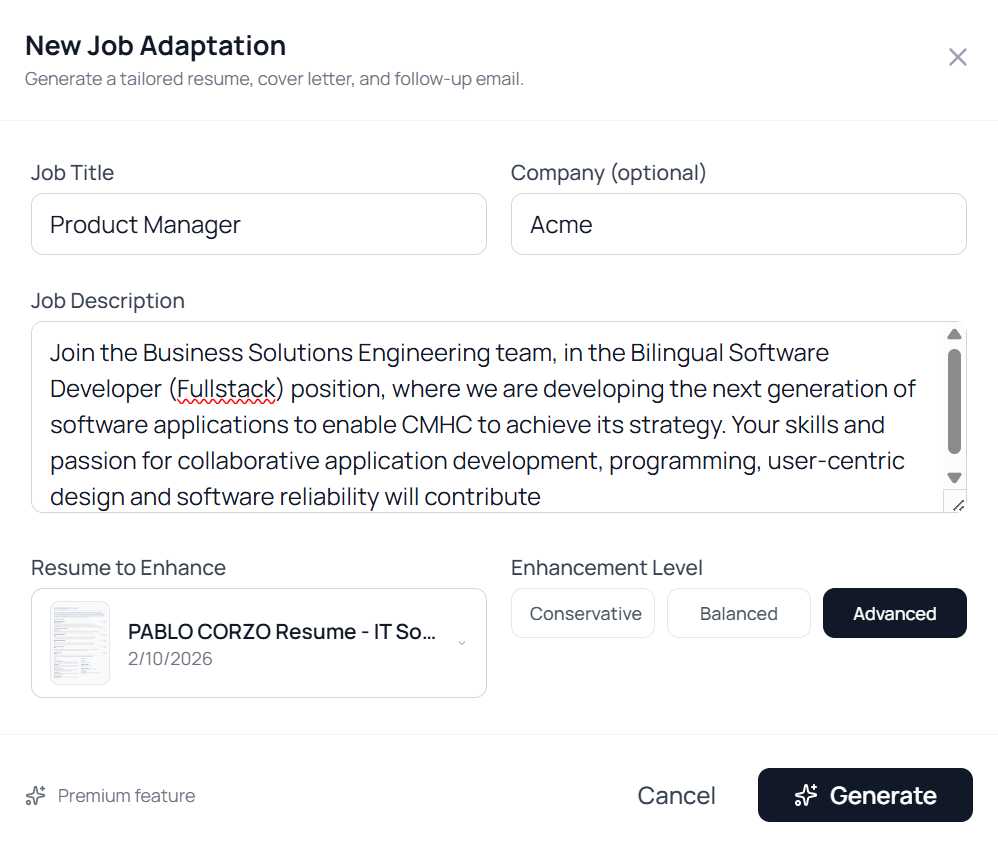Click the resume date 2/10/2026
This screenshot has height=846, width=998.
pos(170,659)
